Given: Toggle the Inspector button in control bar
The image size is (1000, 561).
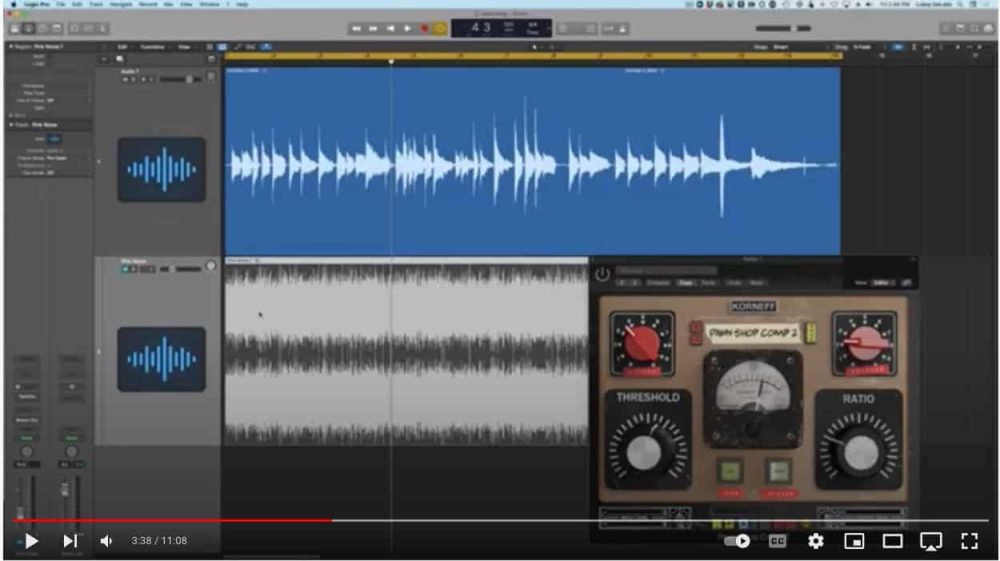Looking at the screenshot, I should coord(29,29).
